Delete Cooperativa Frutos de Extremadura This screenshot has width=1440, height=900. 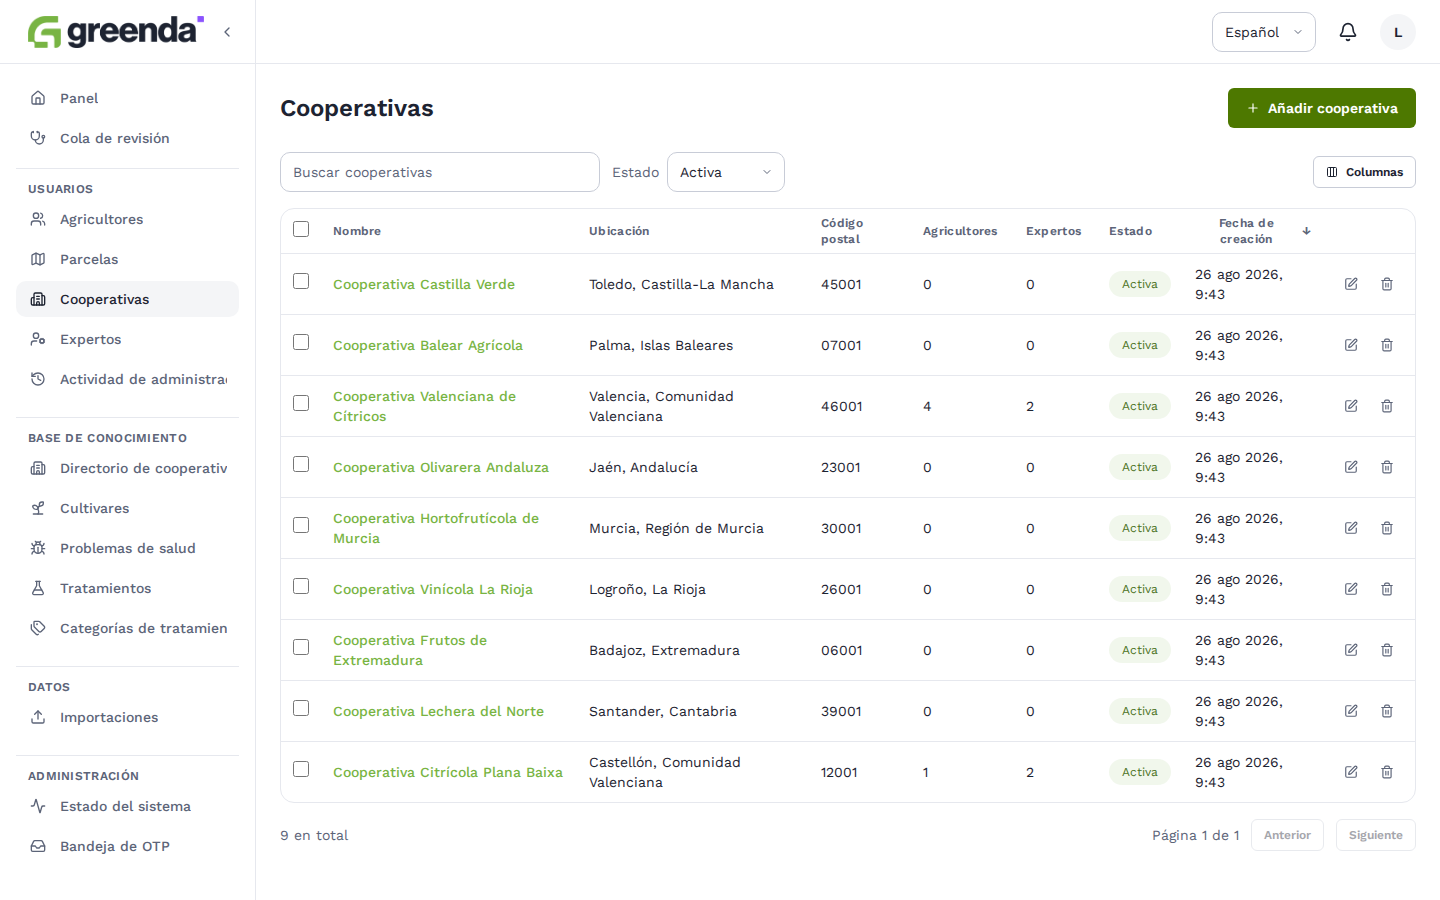click(x=1387, y=650)
